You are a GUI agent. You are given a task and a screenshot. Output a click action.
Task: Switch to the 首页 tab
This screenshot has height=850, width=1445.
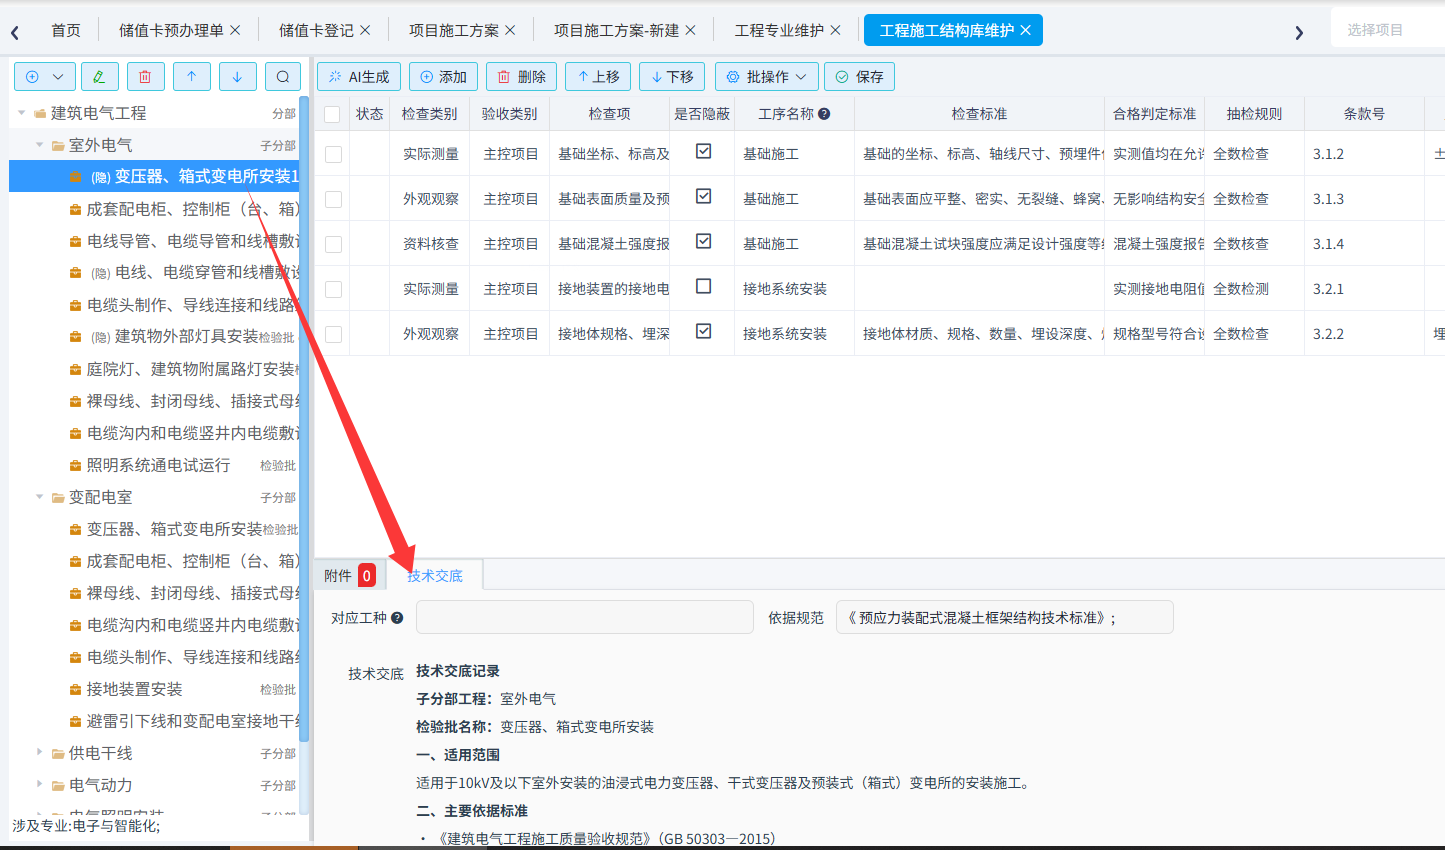coord(66,30)
